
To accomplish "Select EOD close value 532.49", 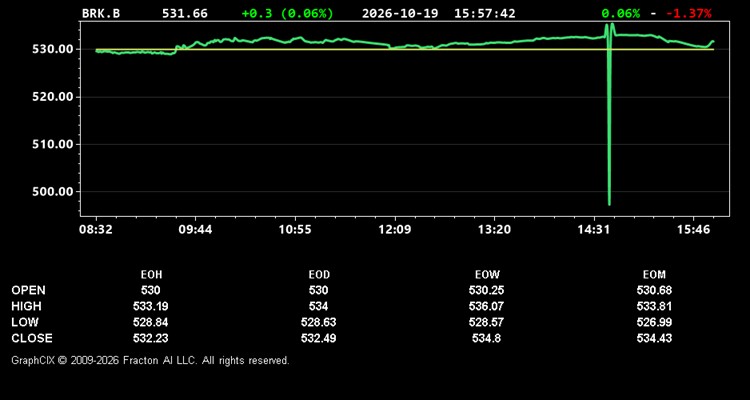I will [x=319, y=338].
